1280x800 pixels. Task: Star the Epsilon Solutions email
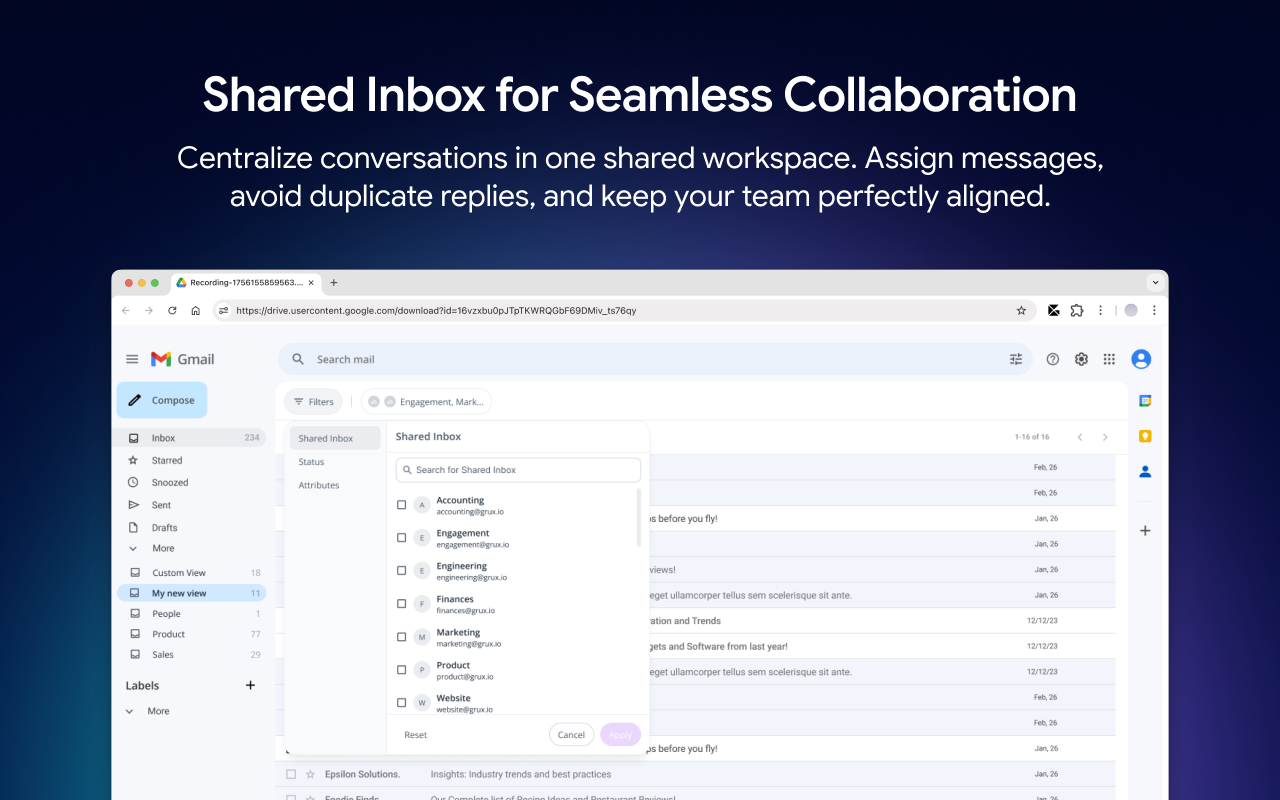(311, 774)
